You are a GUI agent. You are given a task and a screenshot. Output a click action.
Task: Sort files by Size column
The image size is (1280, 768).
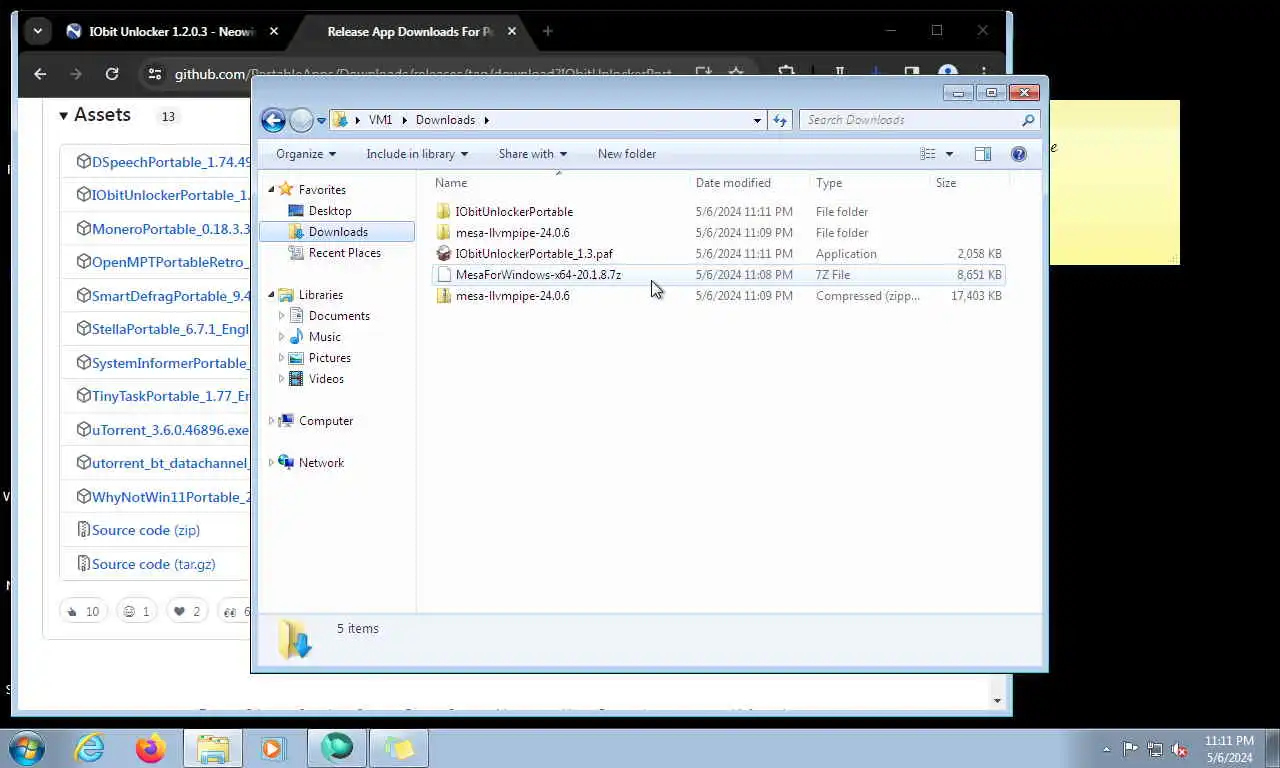pyautogui.click(x=946, y=183)
